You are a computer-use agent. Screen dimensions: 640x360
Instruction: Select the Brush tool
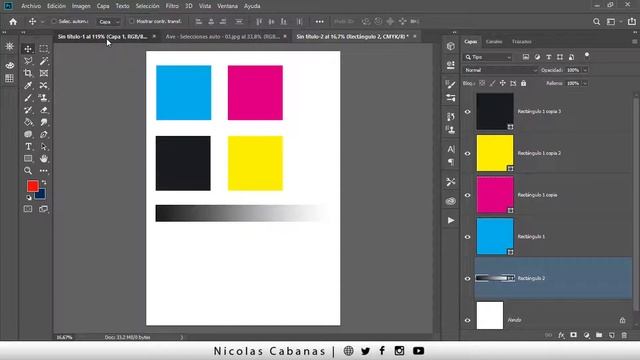coord(28,98)
